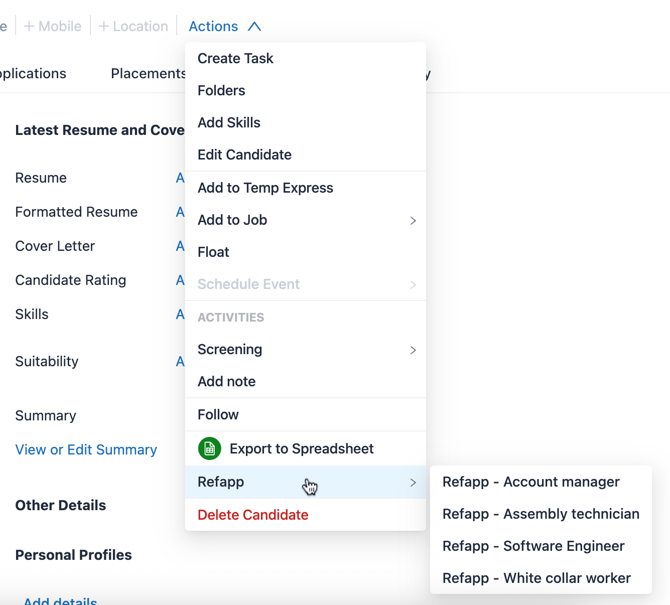Select Create Task from the menu
The height and width of the screenshot is (605, 670).
[x=306, y=58]
